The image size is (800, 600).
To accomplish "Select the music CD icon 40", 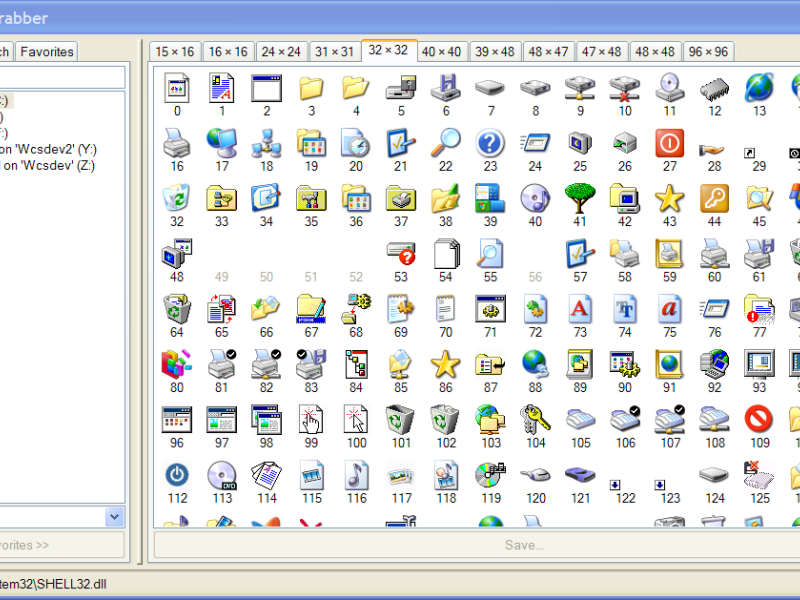I will (x=535, y=198).
